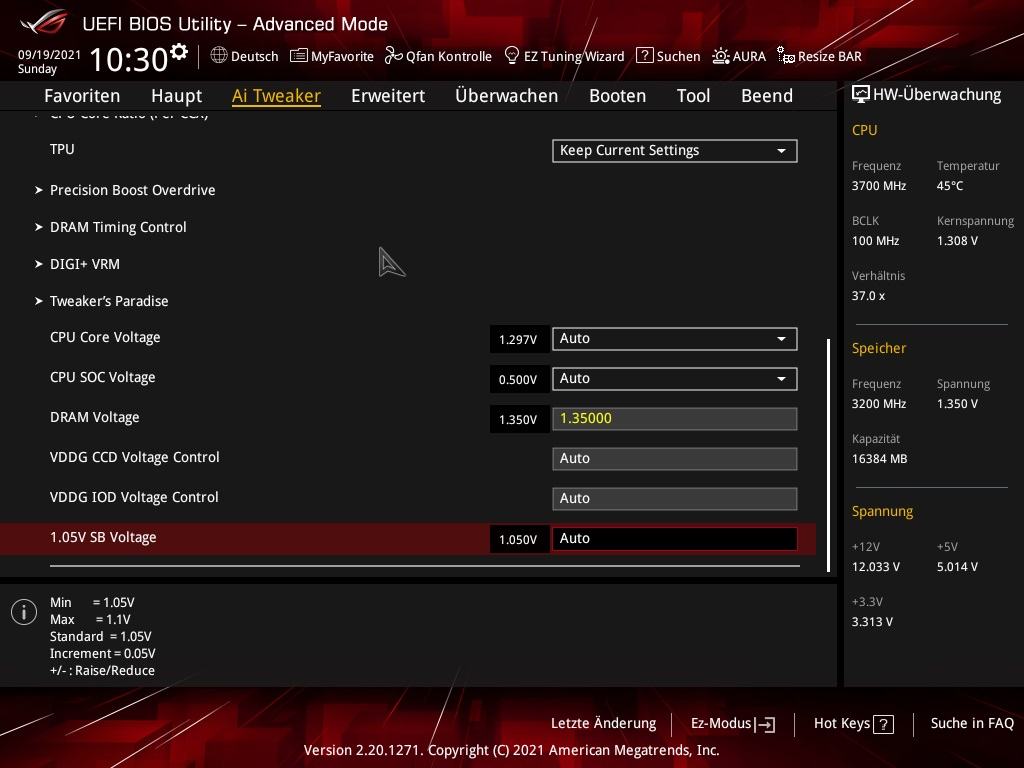Viewport: 1024px width, 768px height.
Task: Click the Verhältnis 37.0 x value
Action: click(x=868, y=296)
